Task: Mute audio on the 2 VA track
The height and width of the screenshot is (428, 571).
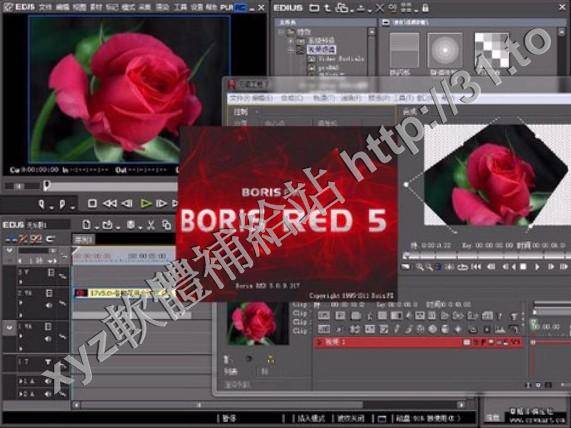Action: [x=49, y=305]
